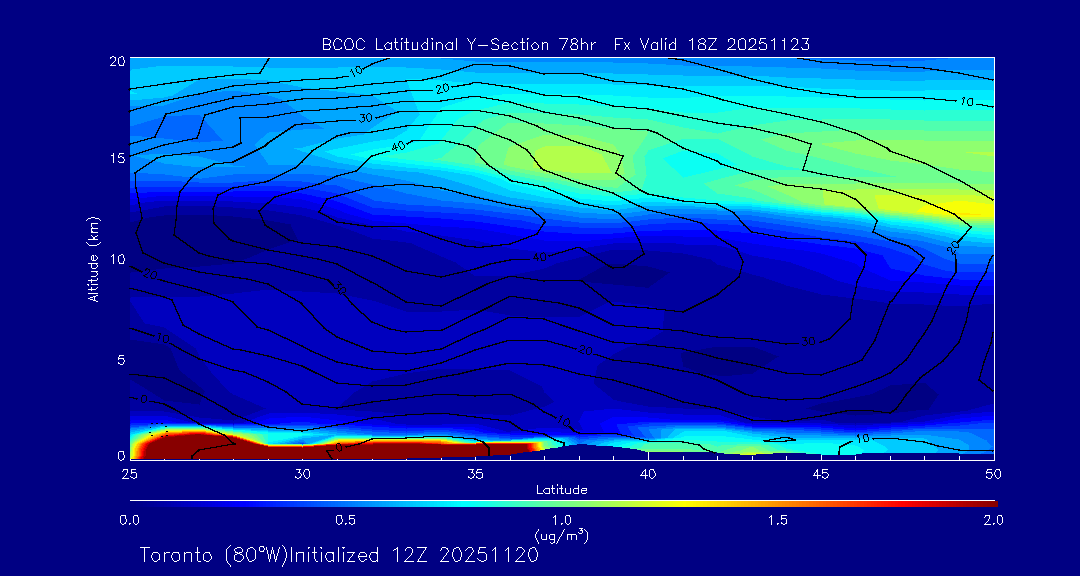Click the plot title 'BCOC Latitudinal Y-Section 78hr'
The height and width of the screenshot is (576, 1080).
click(460, 45)
